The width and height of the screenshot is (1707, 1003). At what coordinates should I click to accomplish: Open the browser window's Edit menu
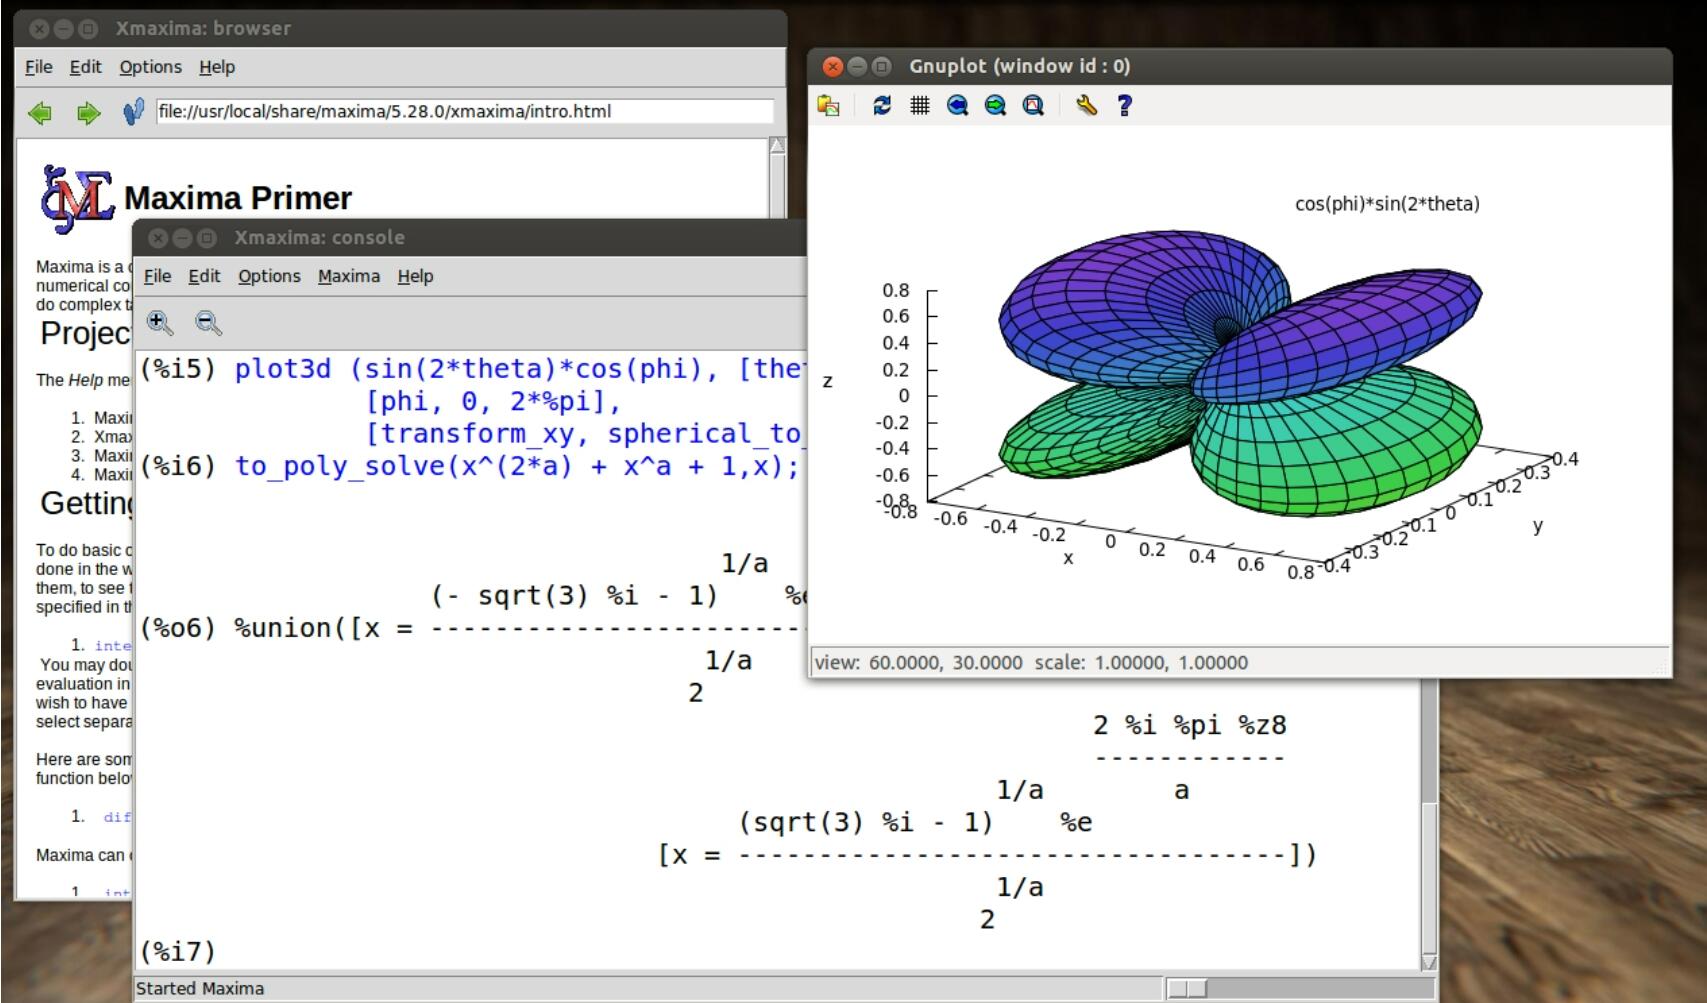click(85, 67)
